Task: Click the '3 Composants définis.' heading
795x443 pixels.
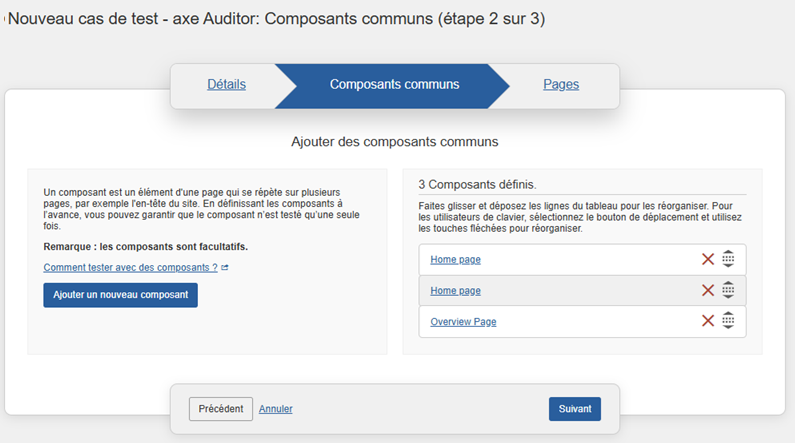Action: (477, 185)
